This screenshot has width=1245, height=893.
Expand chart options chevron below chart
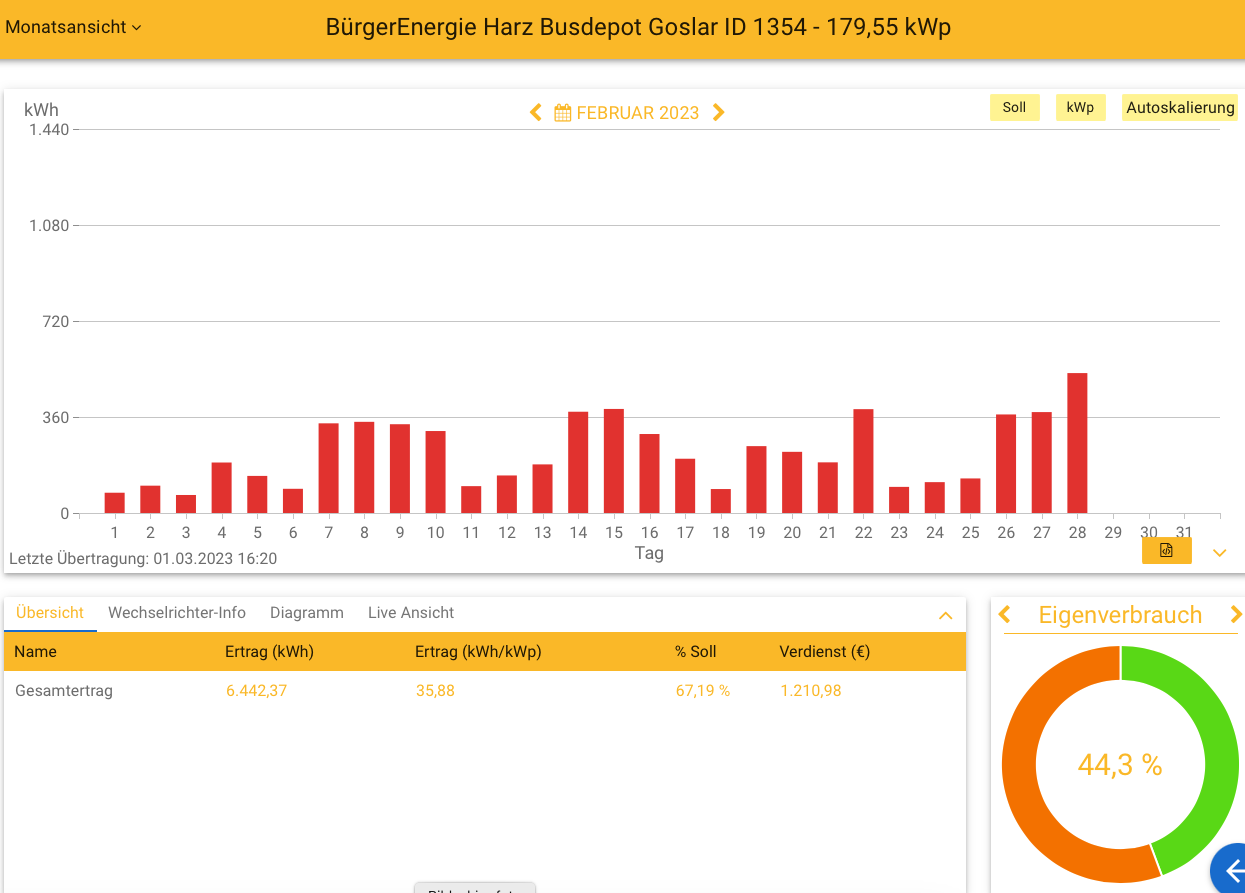(x=1219, y=553)
